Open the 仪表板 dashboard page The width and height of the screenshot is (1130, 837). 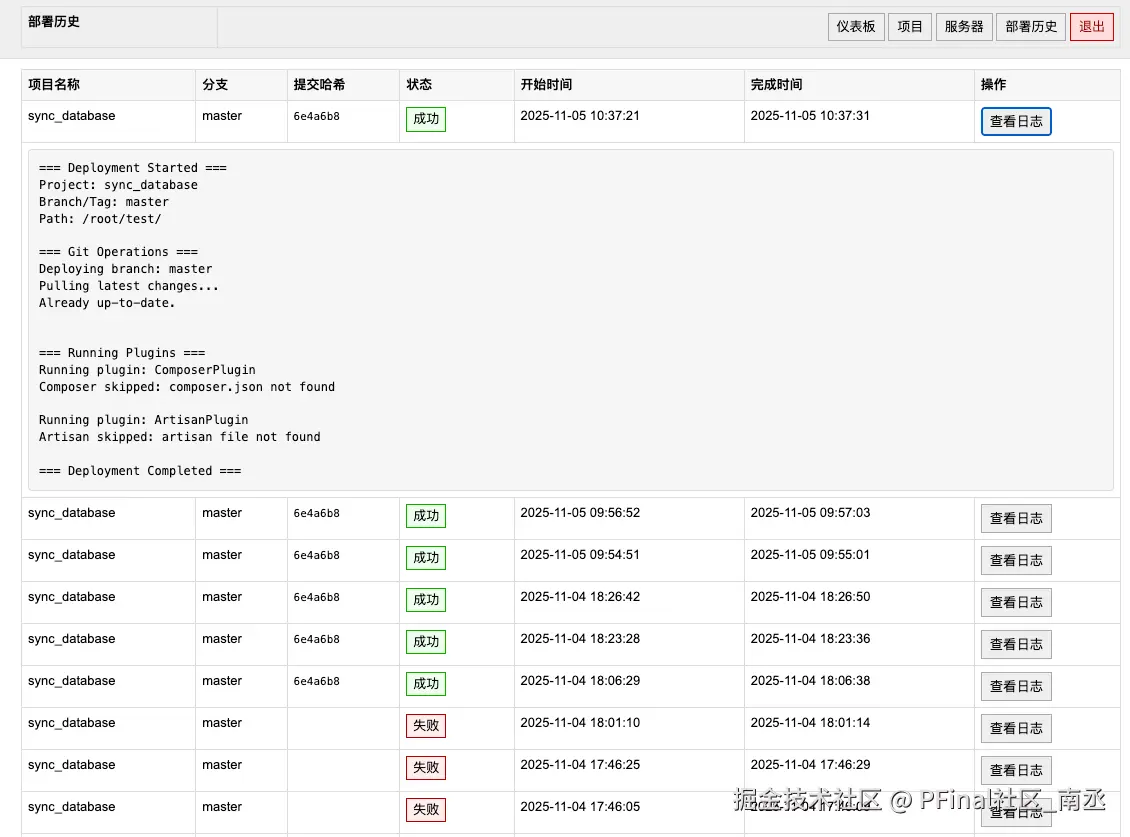[856, 27]
